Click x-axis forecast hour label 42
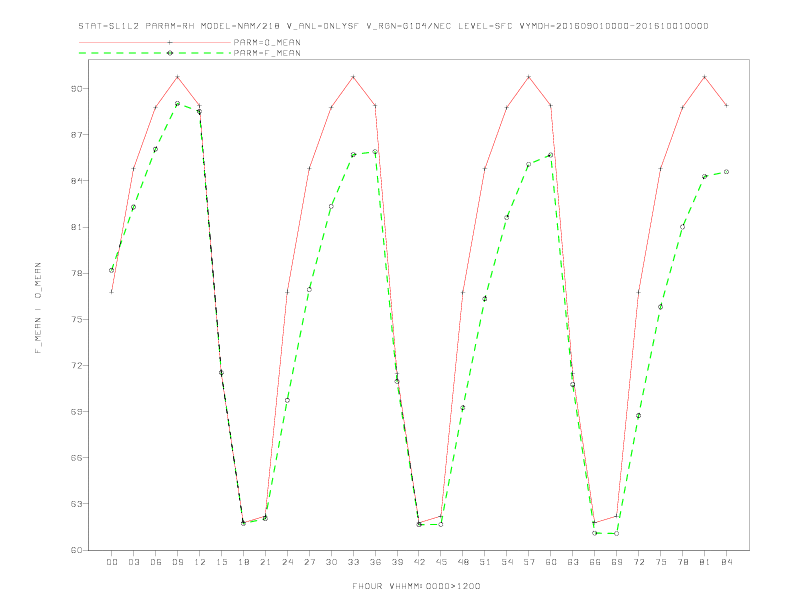 point(419,562)
